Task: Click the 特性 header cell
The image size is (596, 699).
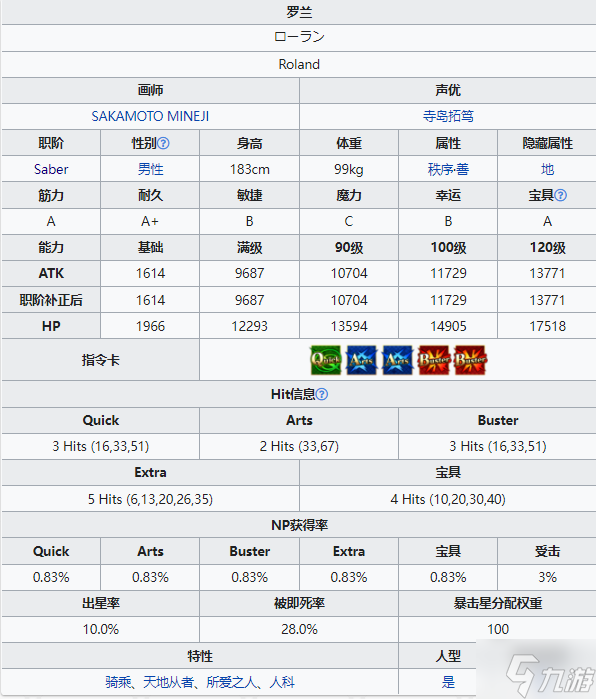Action: tap(200, 656)
